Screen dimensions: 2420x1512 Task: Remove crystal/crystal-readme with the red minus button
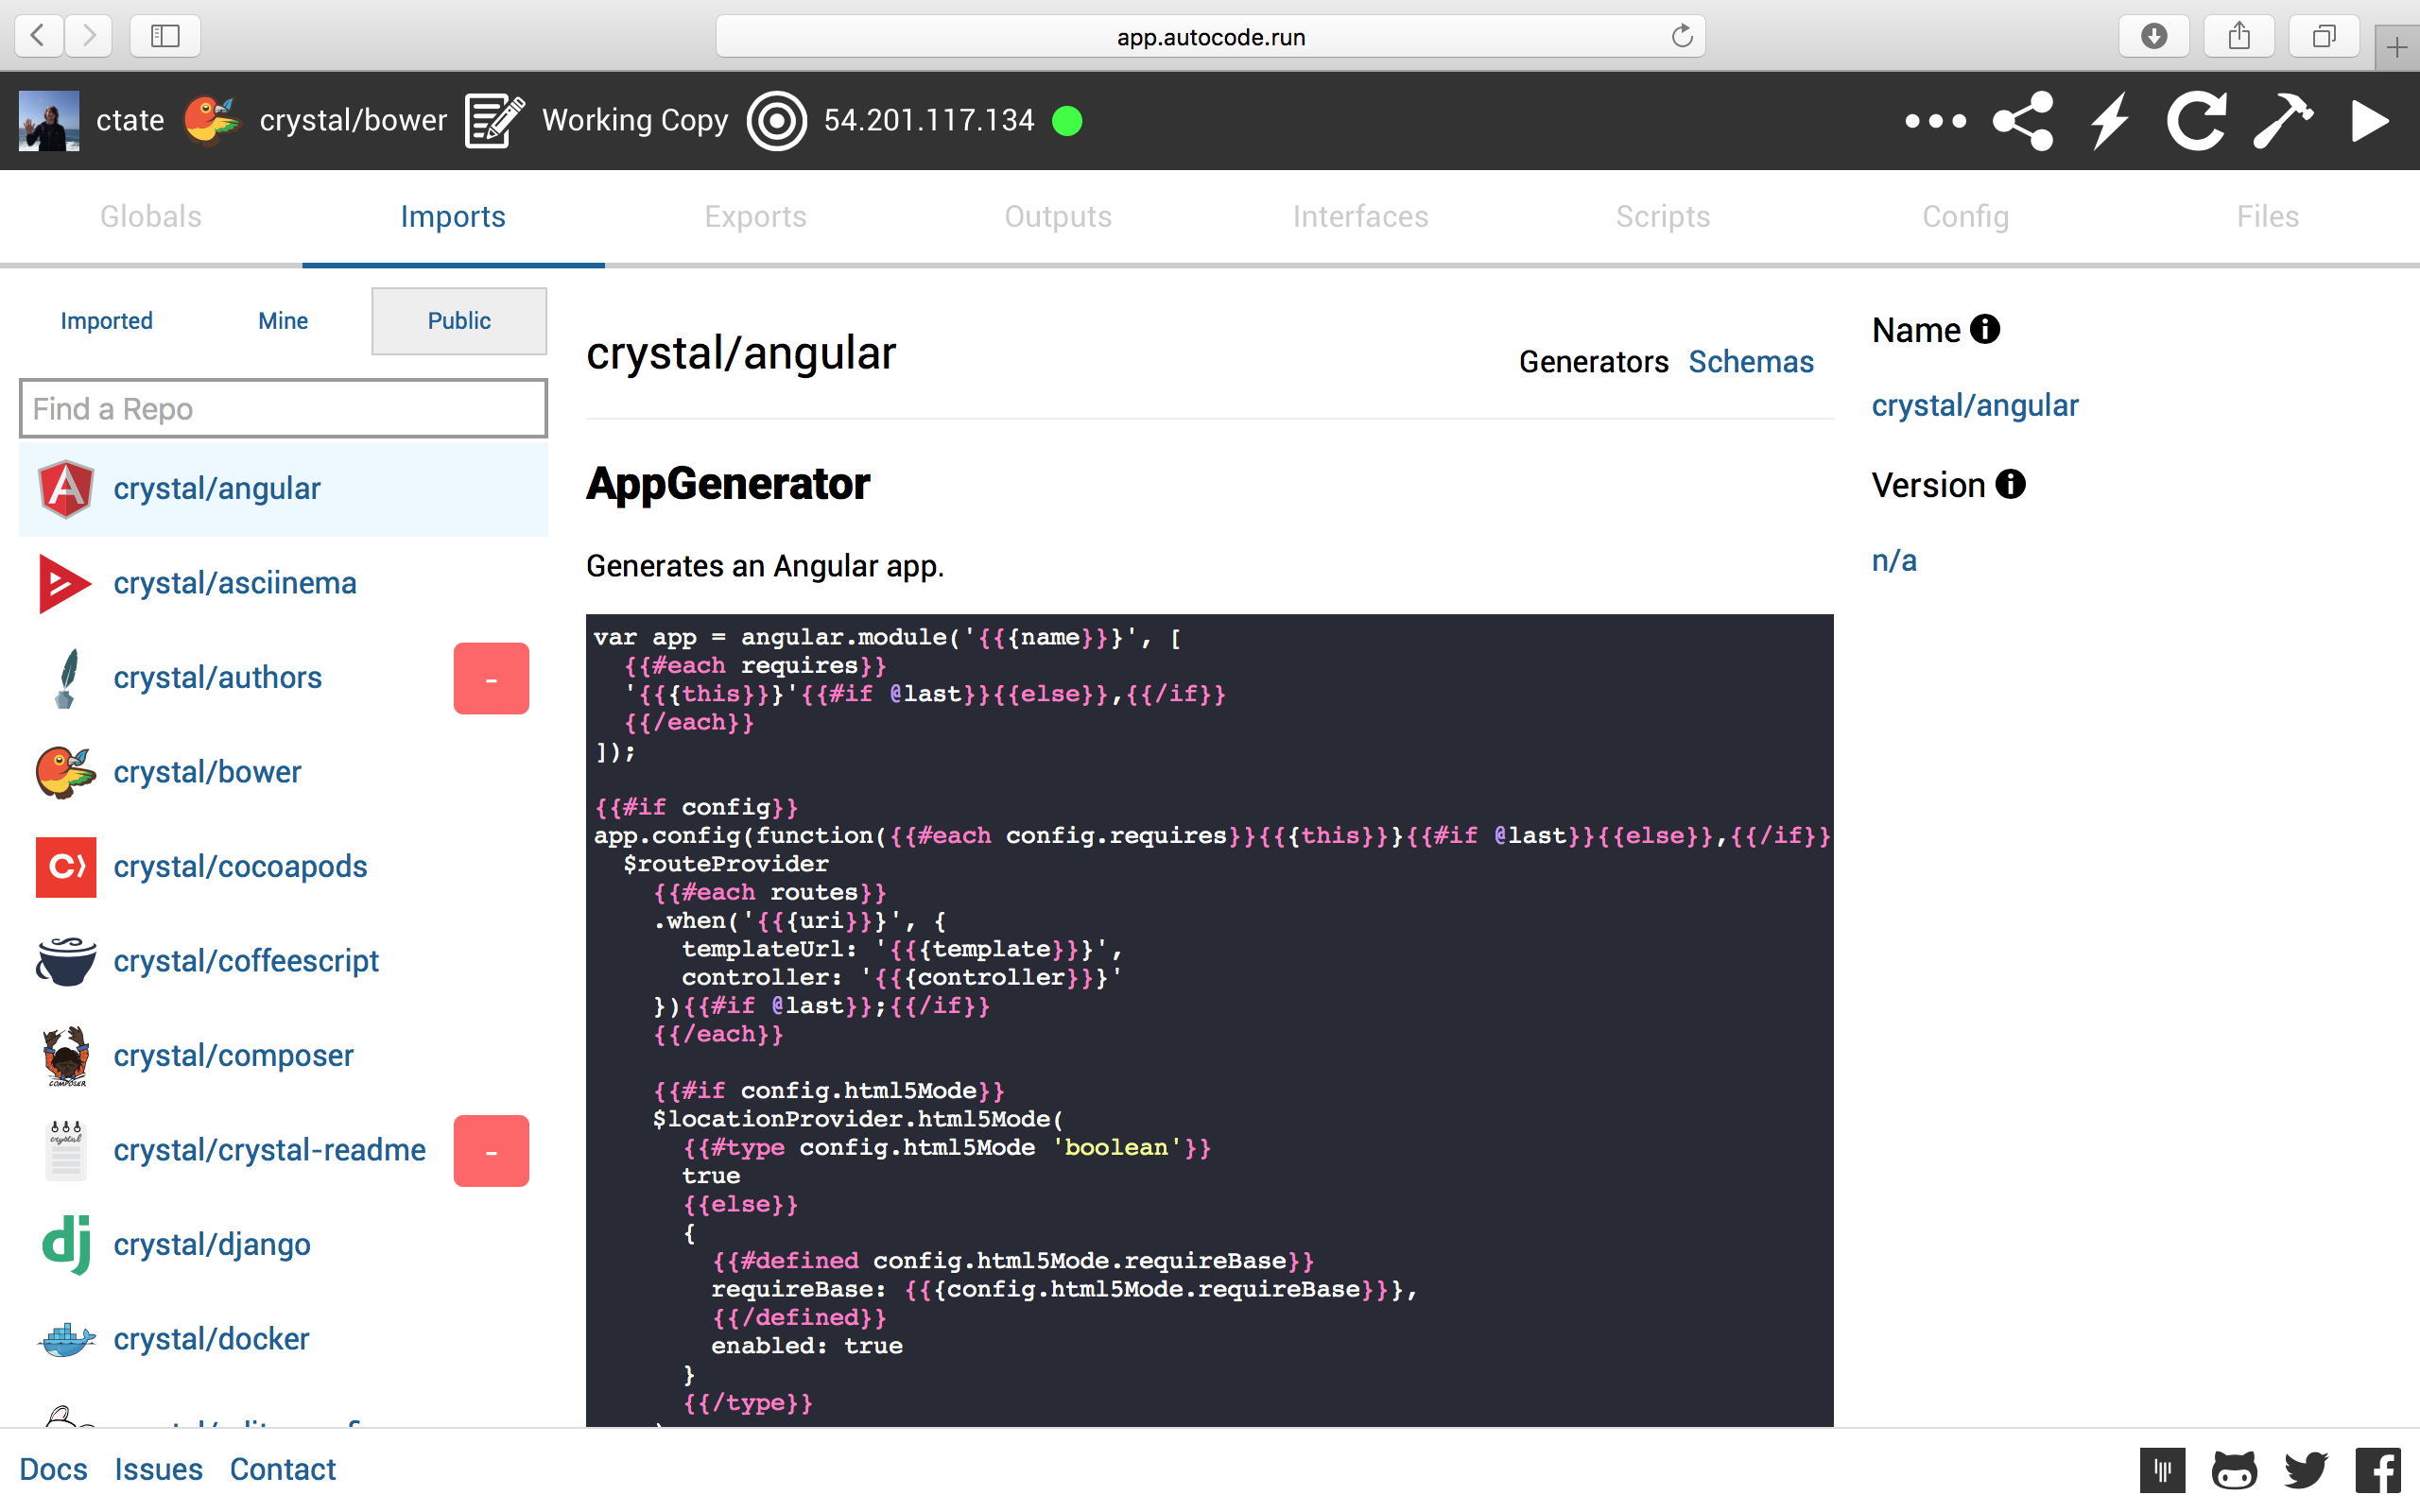[491, 1151]
